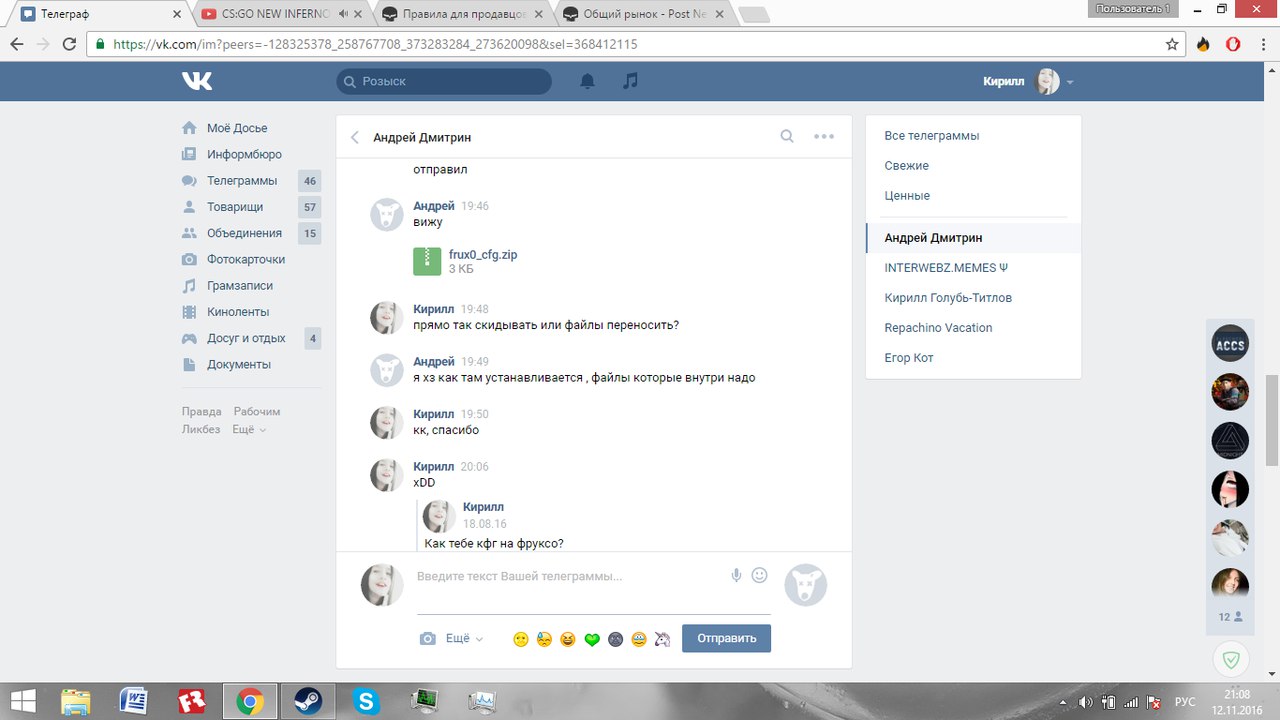The image size is (1280, 720).
Task: Click the search magnifier in chat header
Action: pos(787,137)
